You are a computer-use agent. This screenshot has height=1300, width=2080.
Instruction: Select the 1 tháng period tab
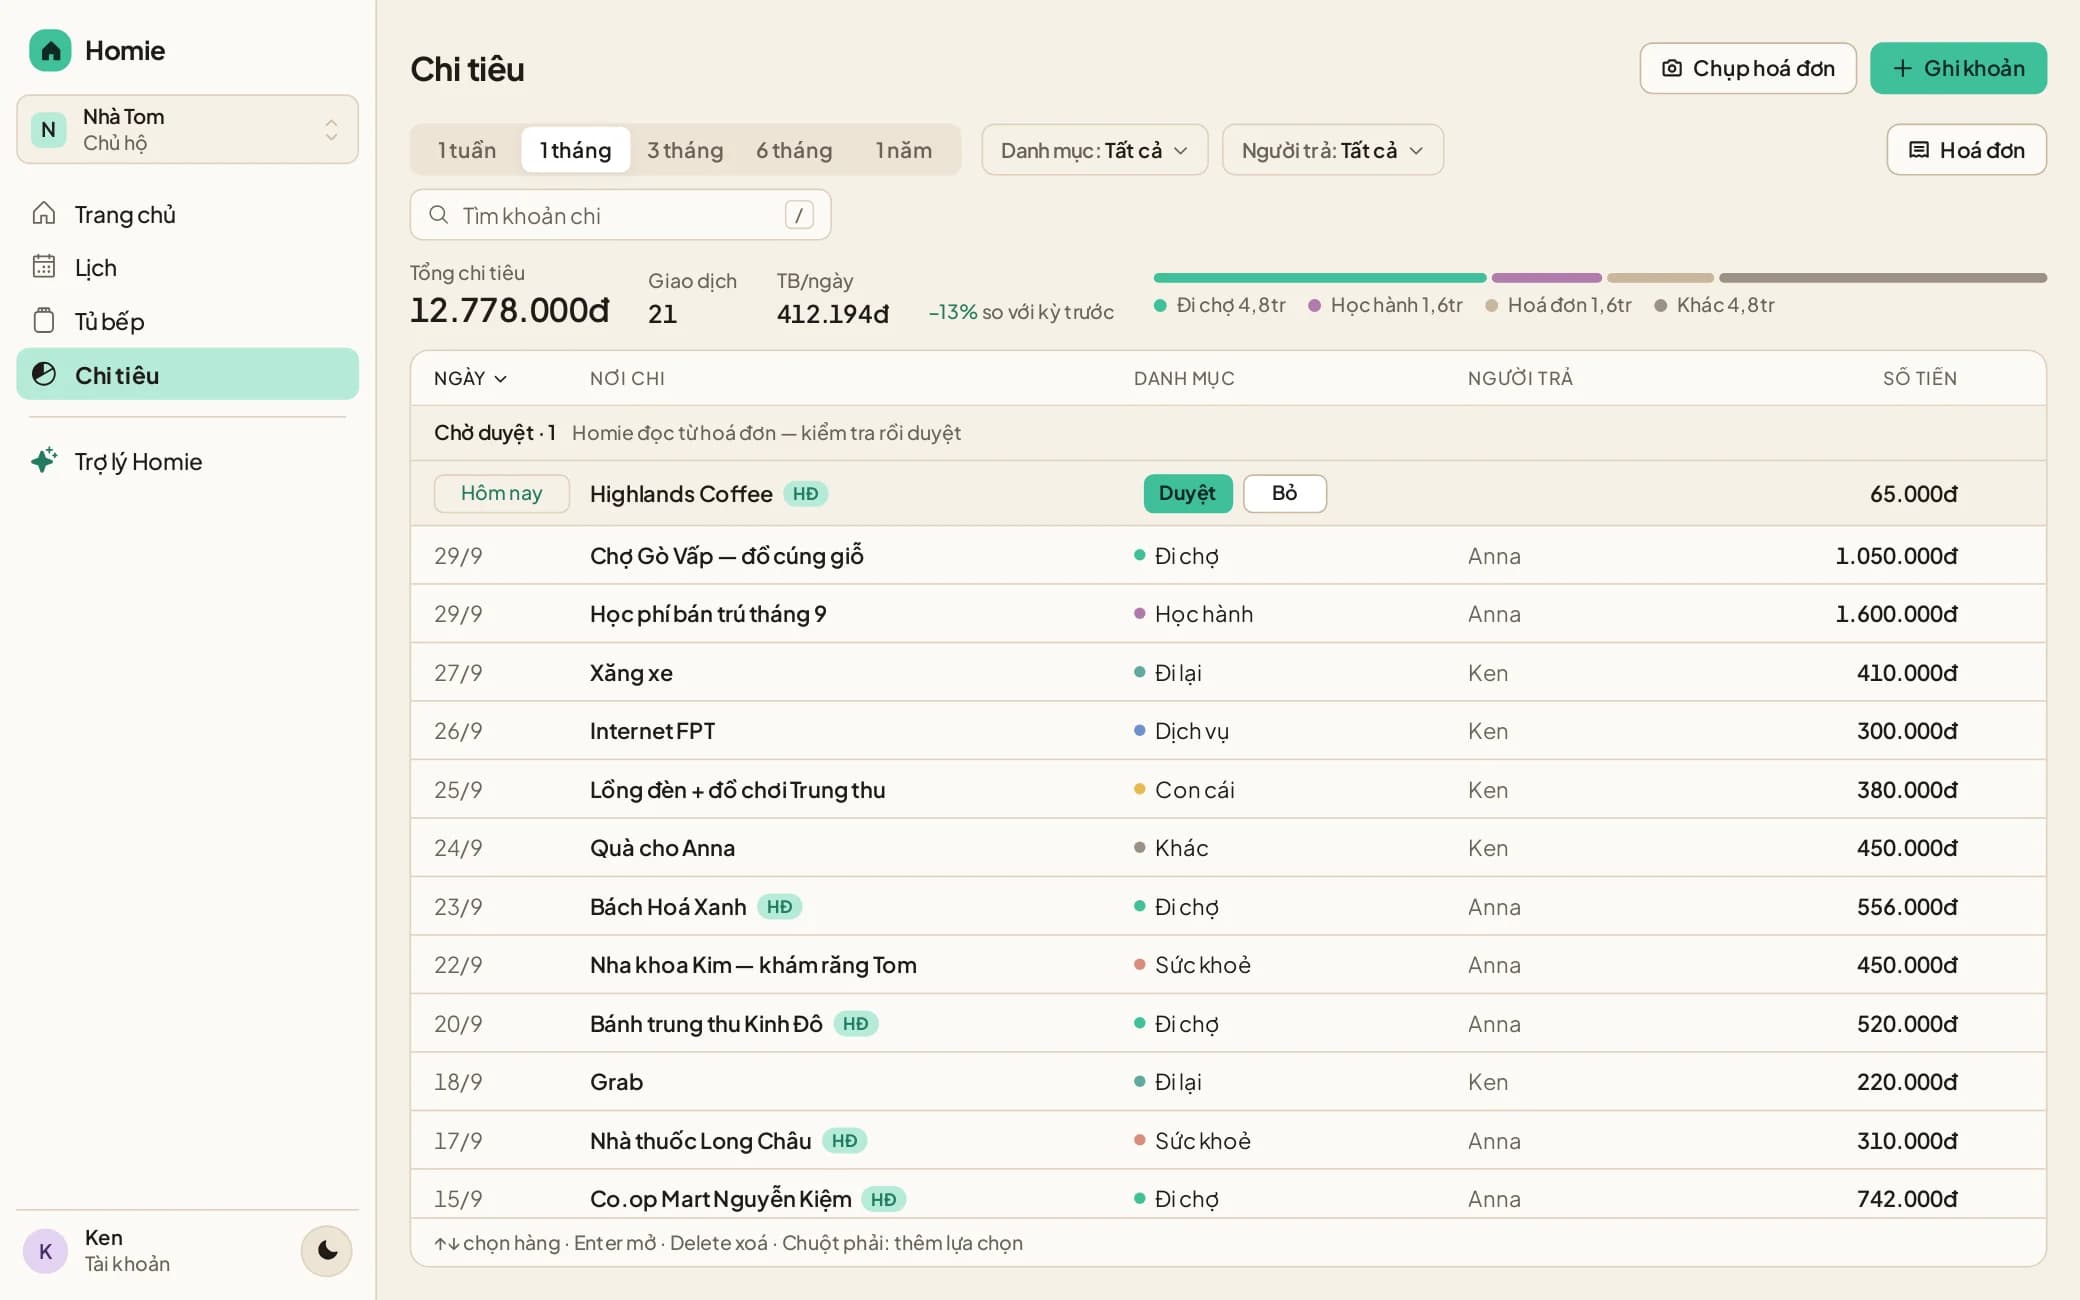point(575,150)
